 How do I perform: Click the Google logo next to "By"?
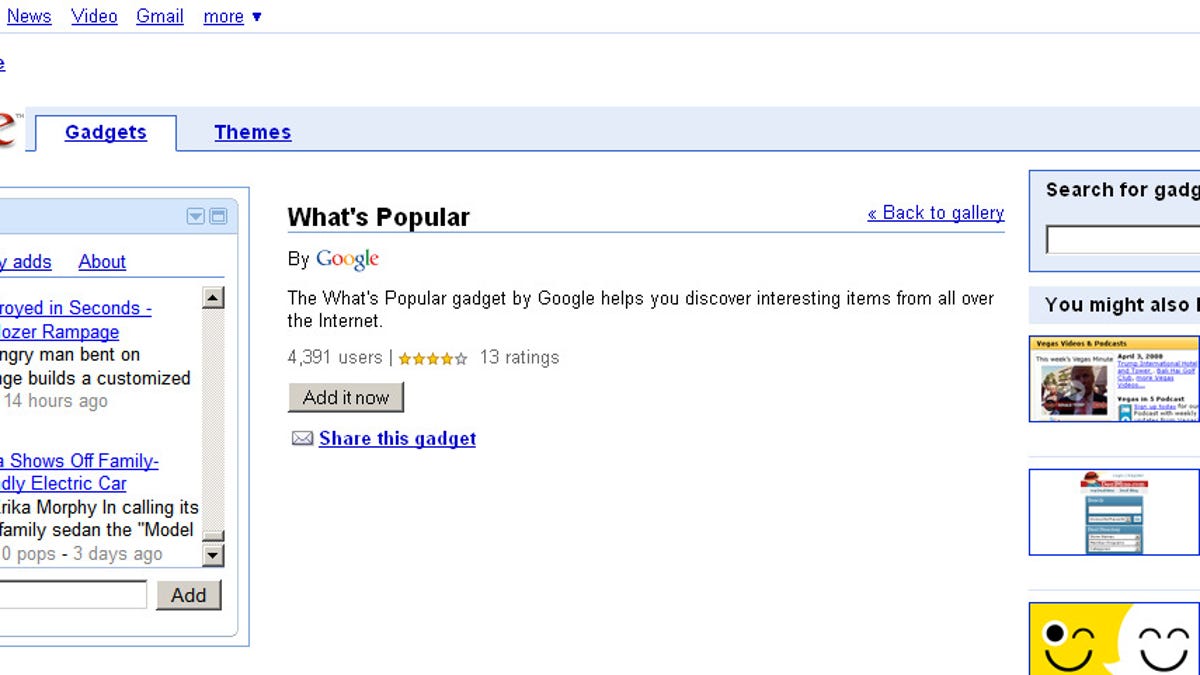point(347,258)
